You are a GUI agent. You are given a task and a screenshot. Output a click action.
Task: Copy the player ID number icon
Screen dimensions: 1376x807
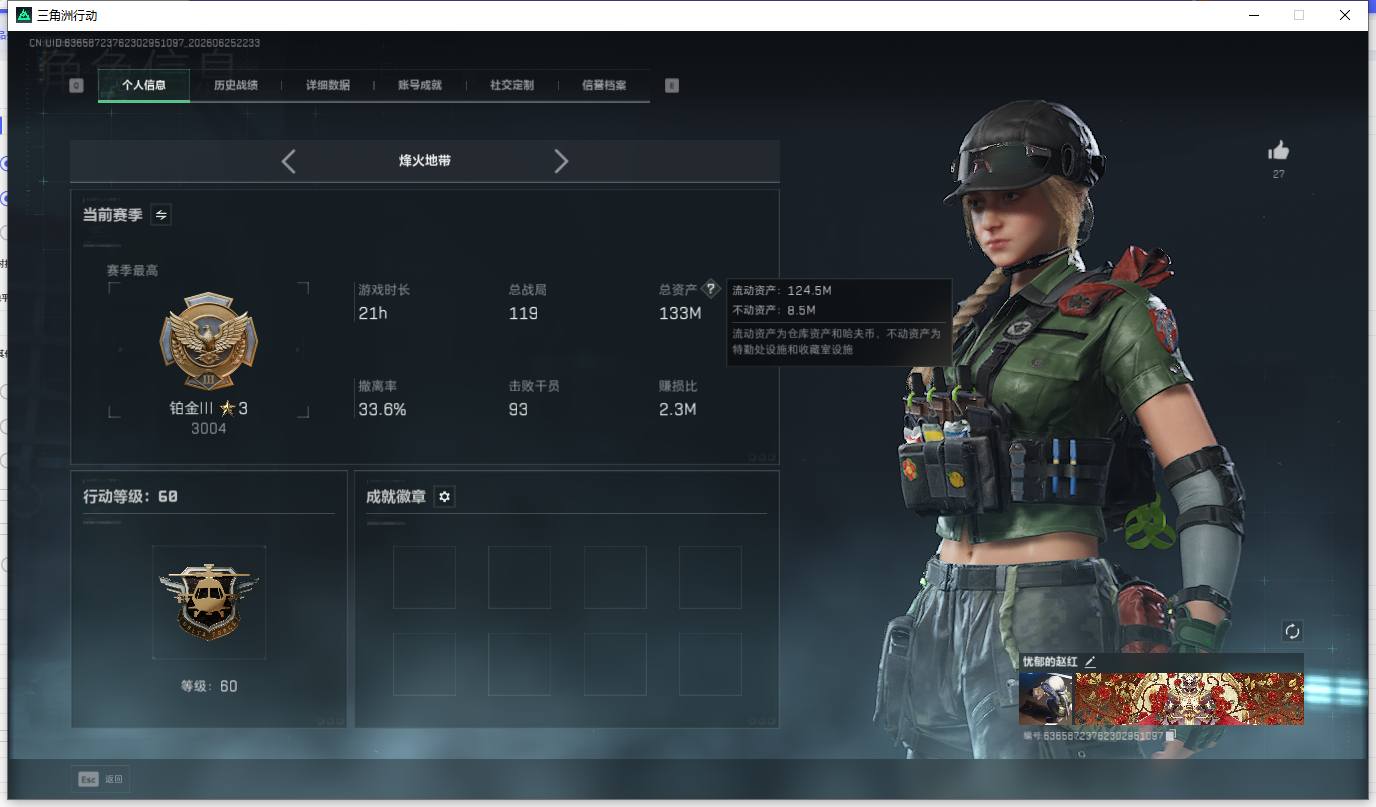coord(1171,736)
